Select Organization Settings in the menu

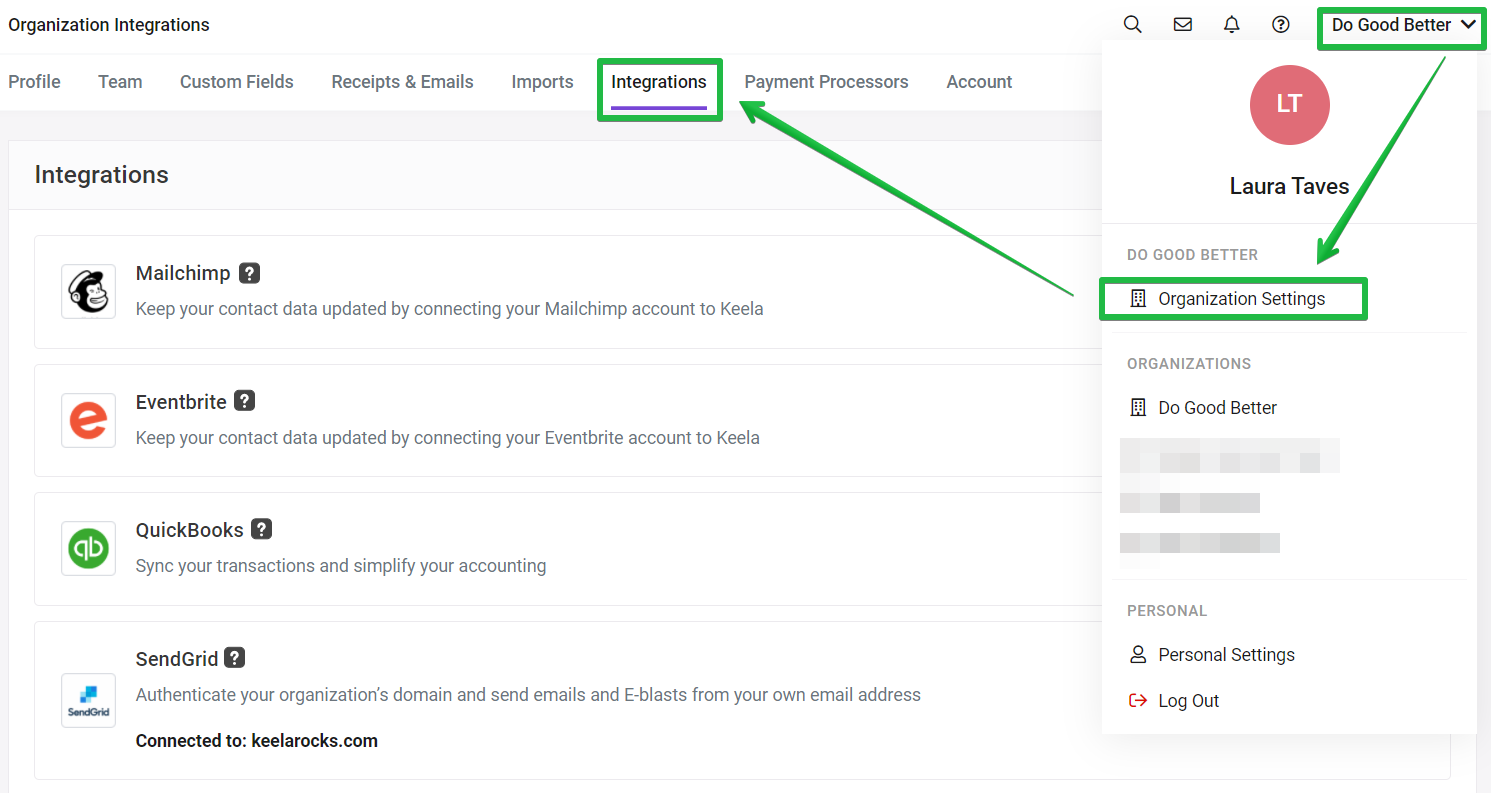[x=1233, y=299]
